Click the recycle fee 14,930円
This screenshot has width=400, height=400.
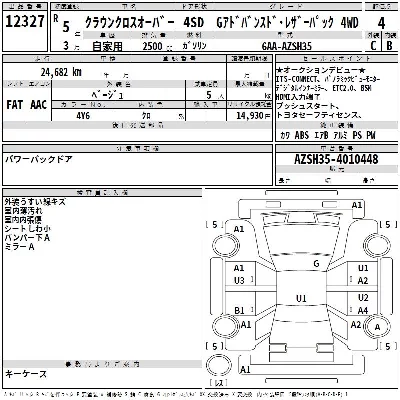point(253,116)
